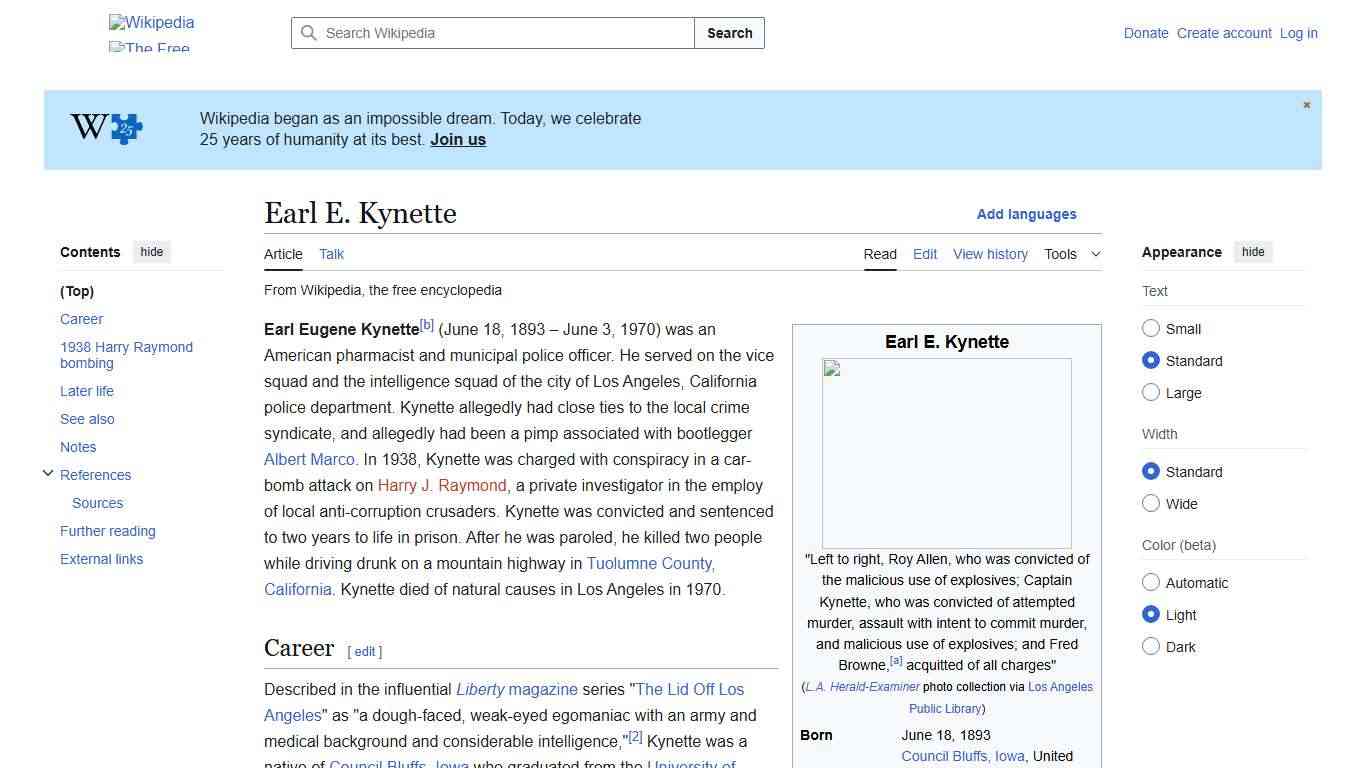Collapse the References section in Contents
The width and height of the screenshot is (1366, 768).
pyautogui.click(x=48, y=473)
